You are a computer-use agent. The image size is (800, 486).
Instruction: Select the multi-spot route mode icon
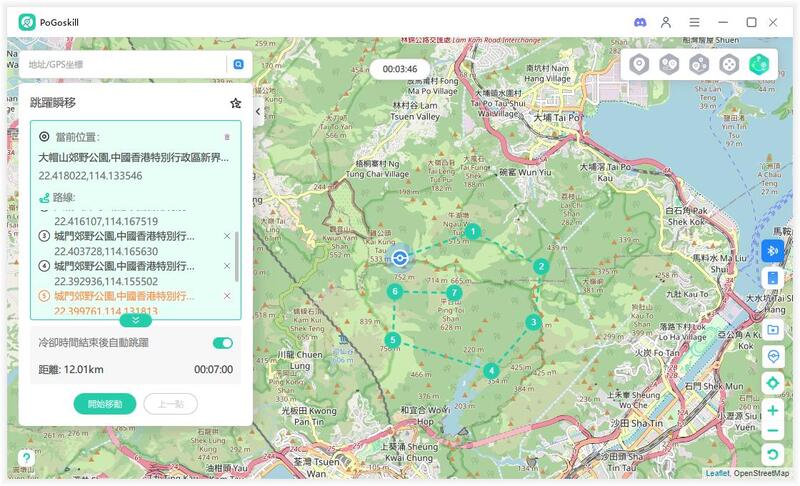[x=699, y=64]
